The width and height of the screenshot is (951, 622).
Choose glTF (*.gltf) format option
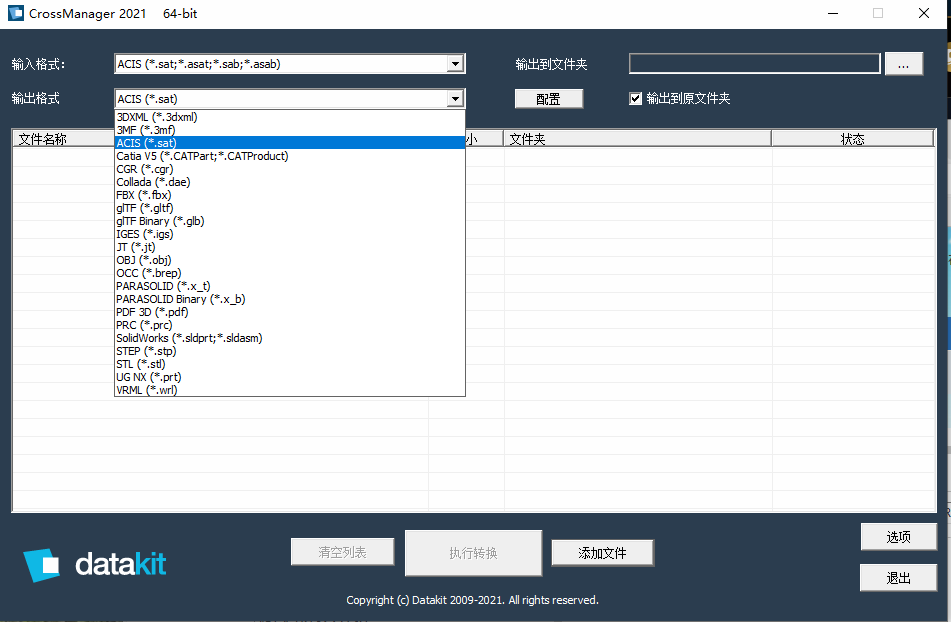coord(290,208)
